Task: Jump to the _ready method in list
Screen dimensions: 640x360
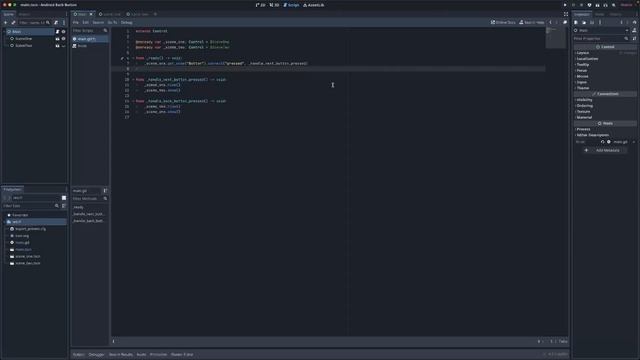Action: coord(78,207)
